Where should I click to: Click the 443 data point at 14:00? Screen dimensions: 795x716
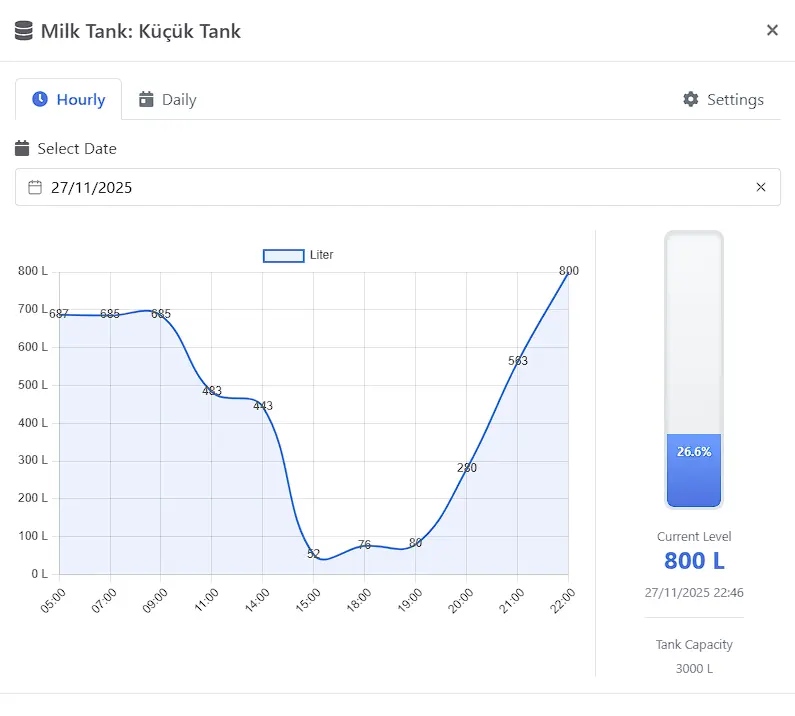[x=263, y=407]
